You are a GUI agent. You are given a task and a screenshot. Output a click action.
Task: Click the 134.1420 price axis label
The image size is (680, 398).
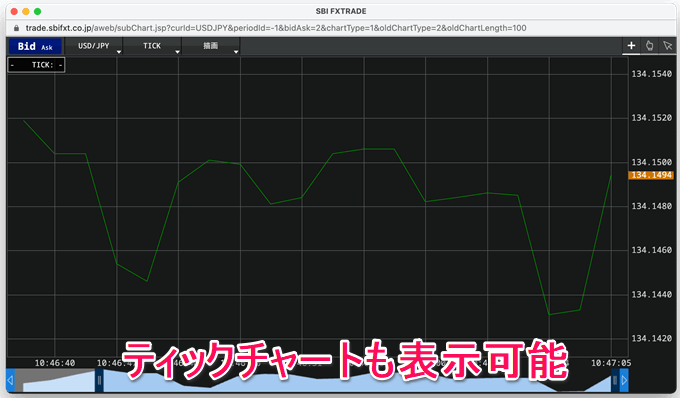tap(651, 338)
